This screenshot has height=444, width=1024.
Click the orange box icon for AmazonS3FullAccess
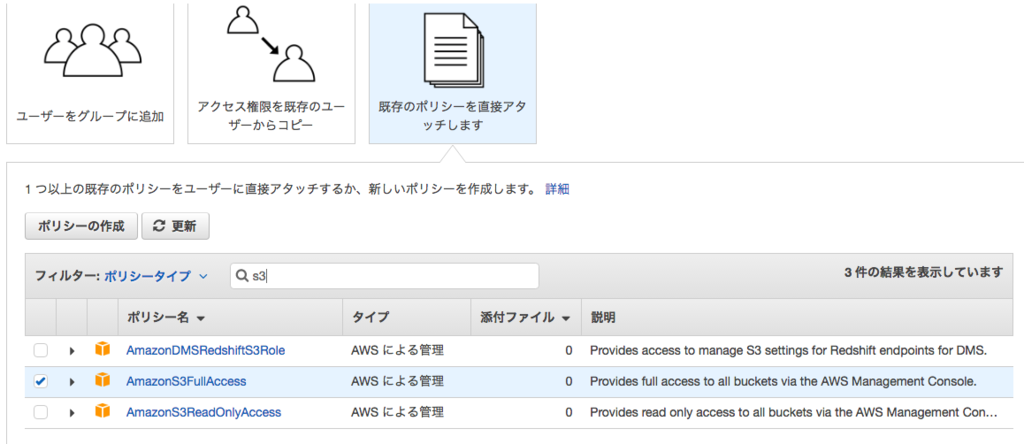click(103, 381)
